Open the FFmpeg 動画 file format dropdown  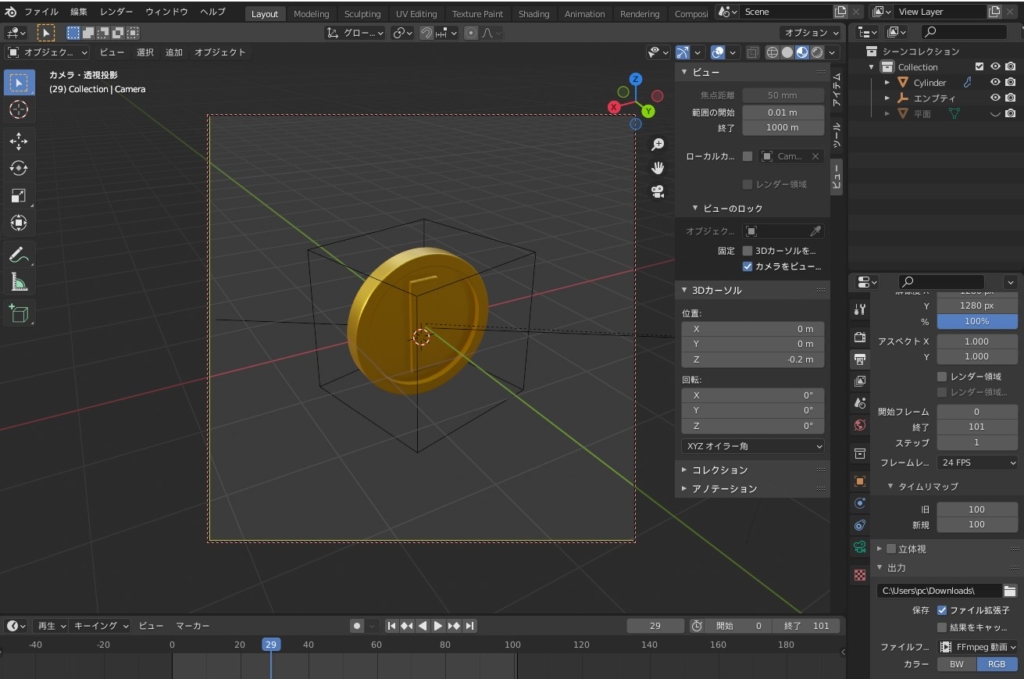pyautogui.click(x=975, y=647)
